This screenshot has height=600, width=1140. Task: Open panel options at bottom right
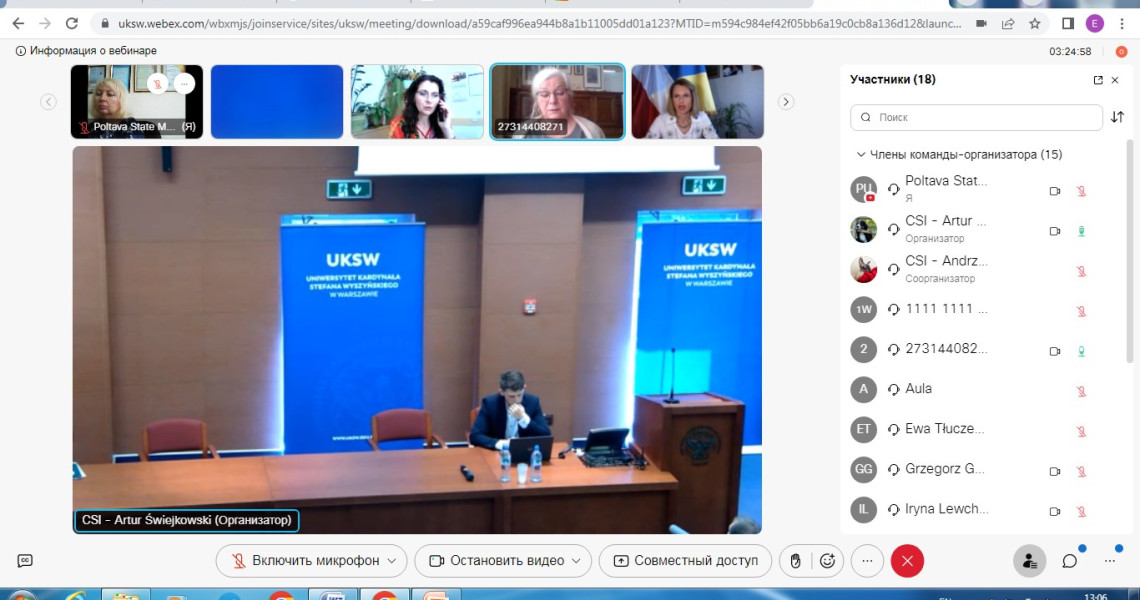1109,561
